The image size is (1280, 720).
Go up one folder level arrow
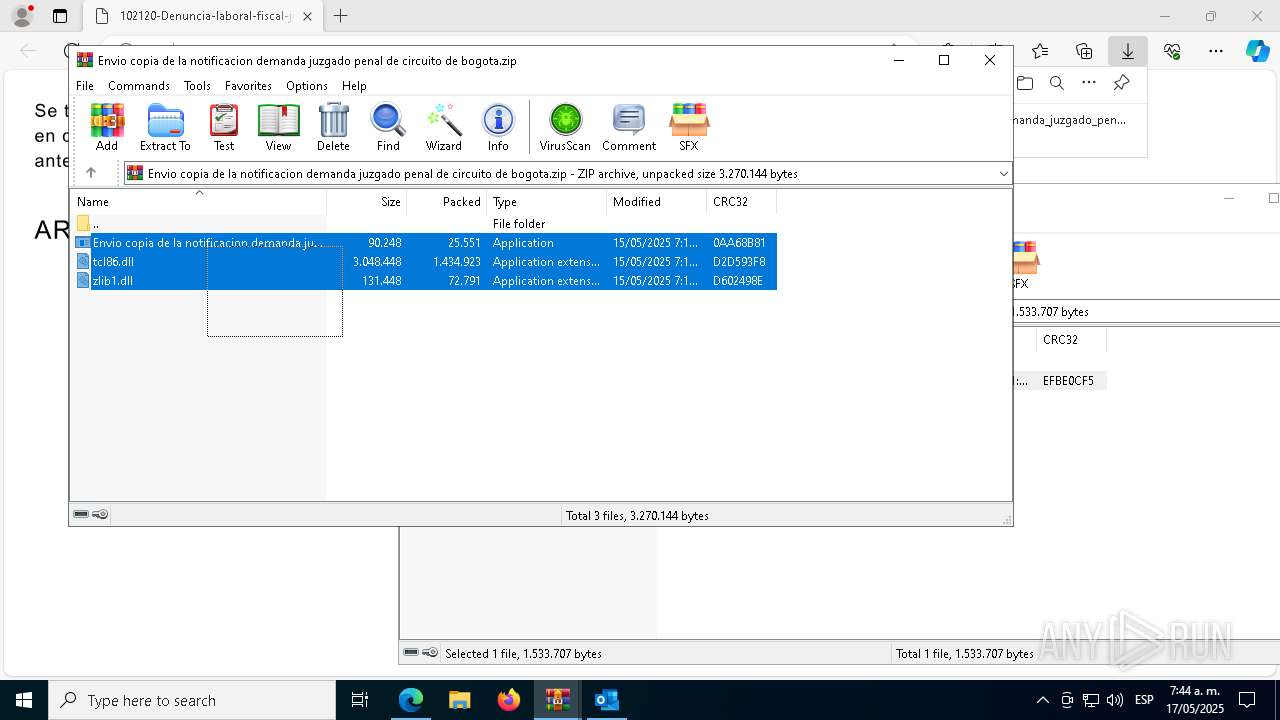coord(91,173)
